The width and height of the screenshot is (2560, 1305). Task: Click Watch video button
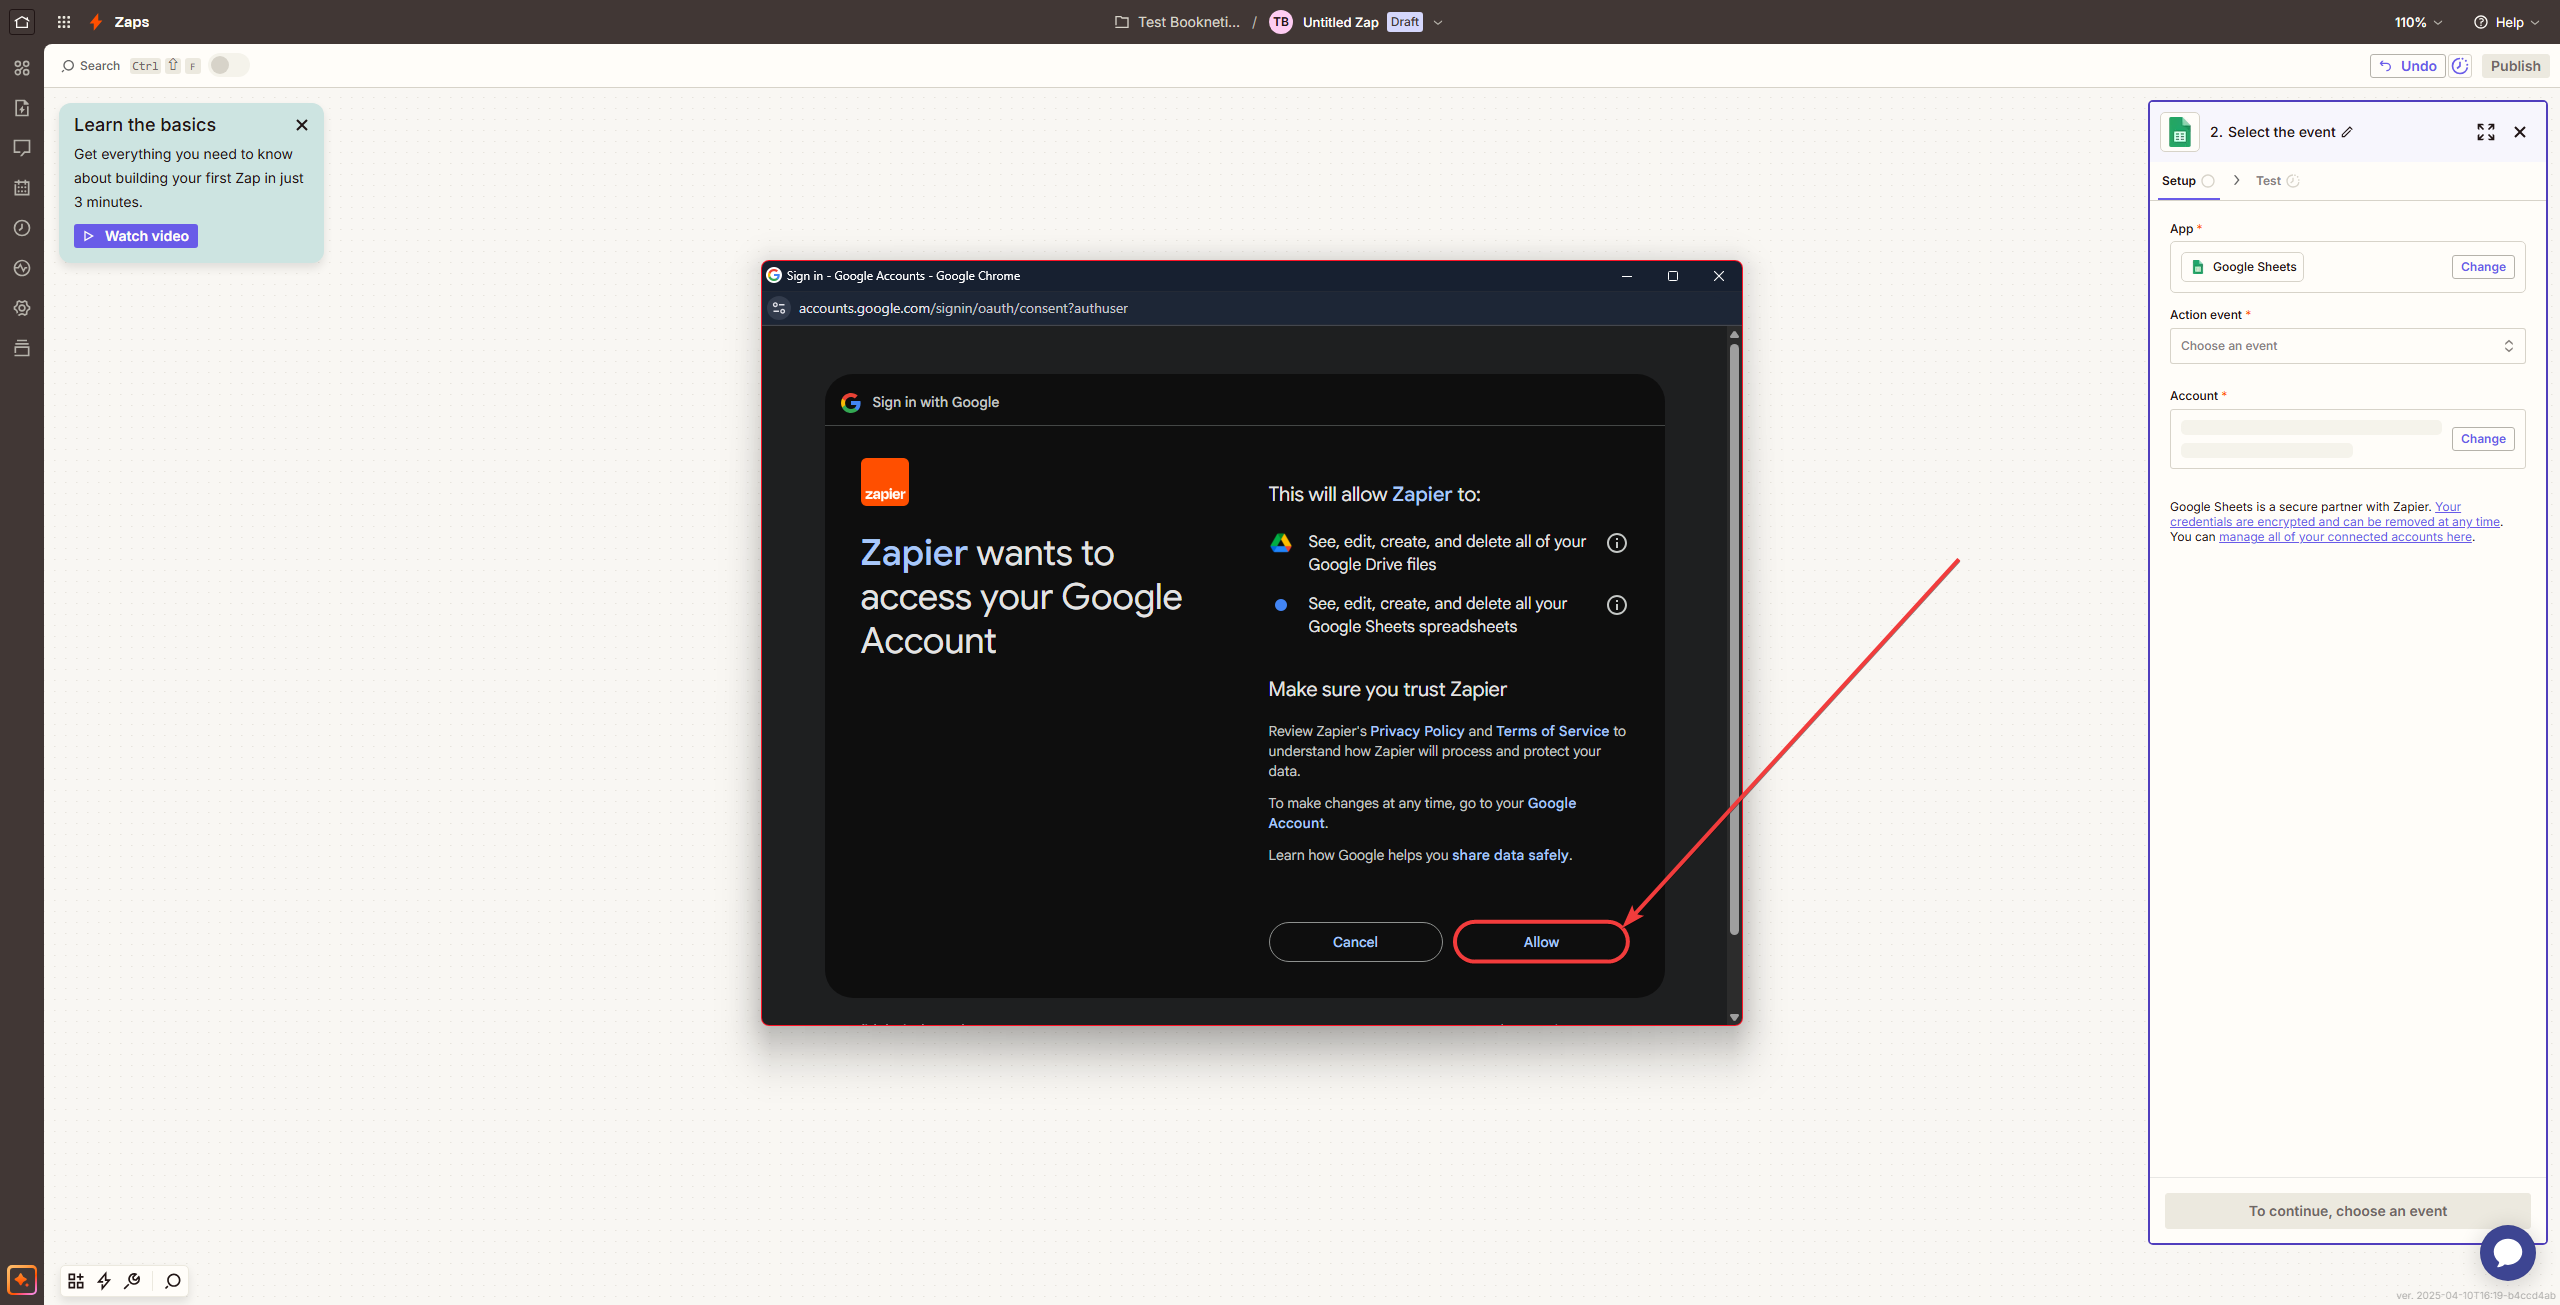pyautogui.click(x=136, y=236)
